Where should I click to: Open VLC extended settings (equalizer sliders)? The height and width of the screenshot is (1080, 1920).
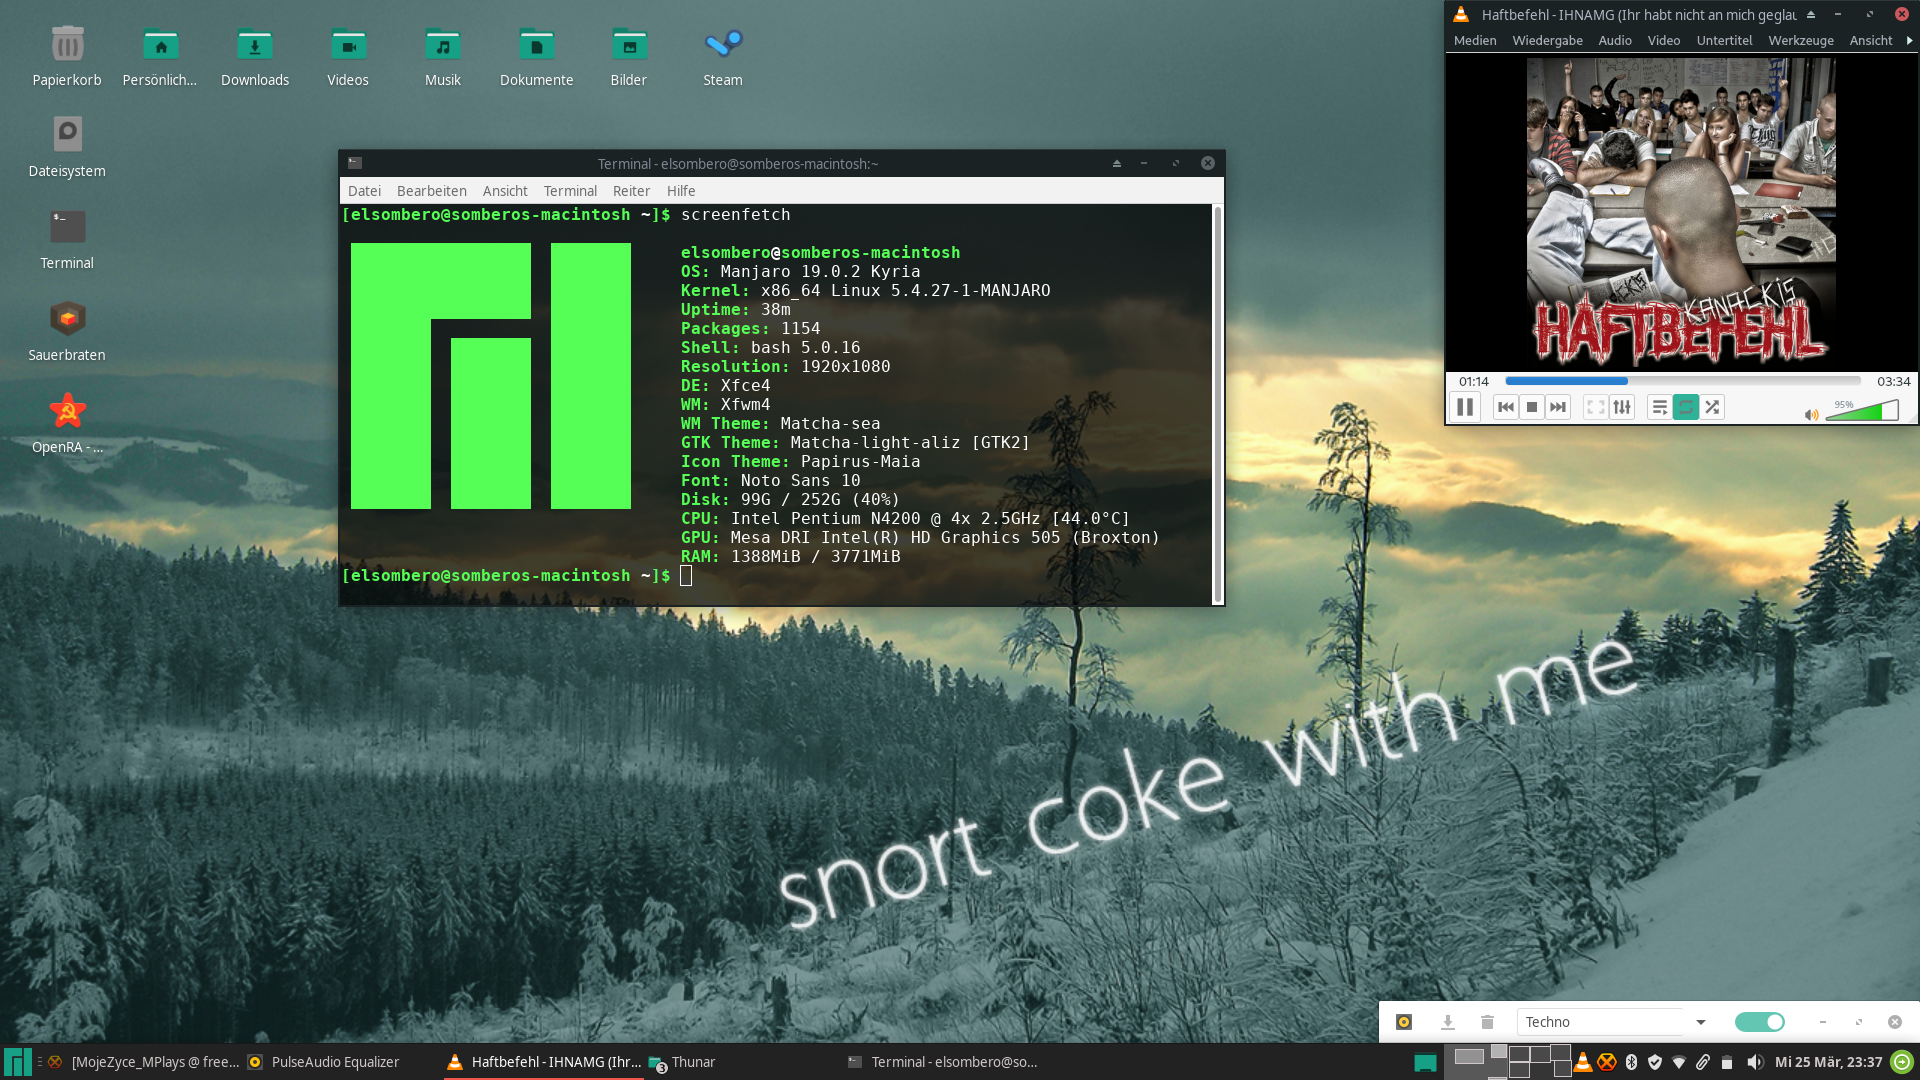1622,407
